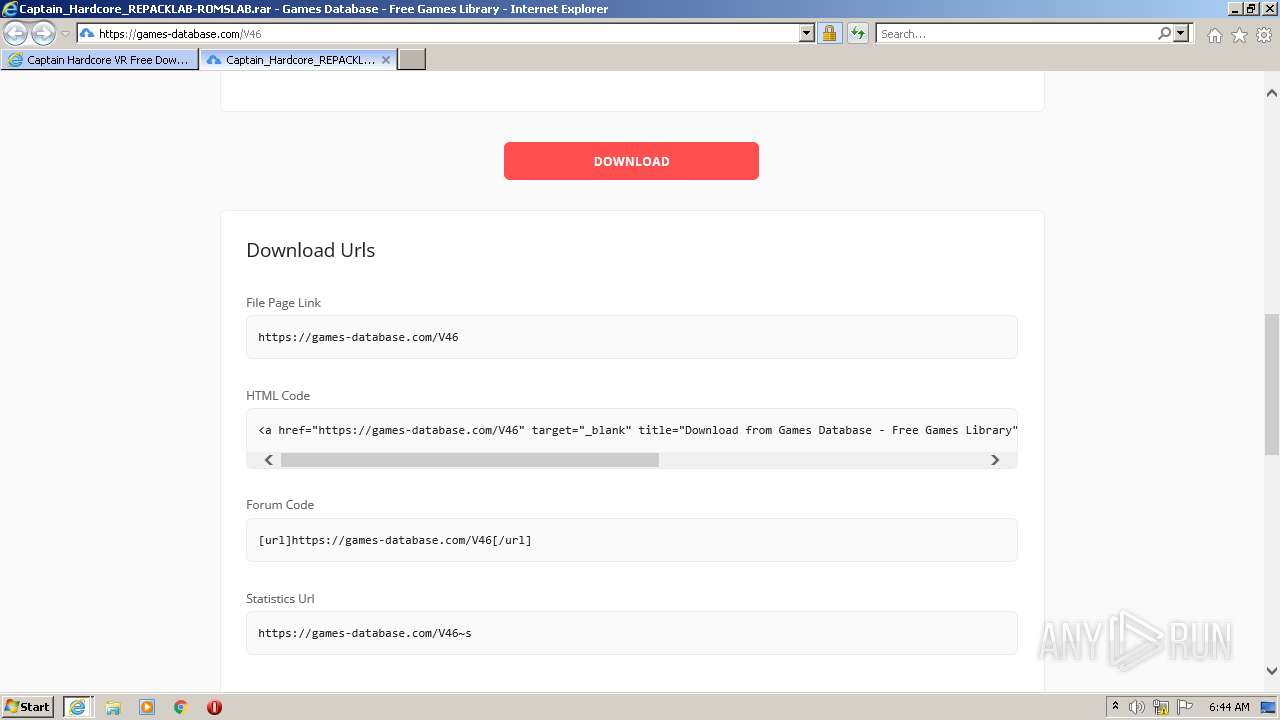Open the recent pages dropdown arrow

[x=65, y=34]
